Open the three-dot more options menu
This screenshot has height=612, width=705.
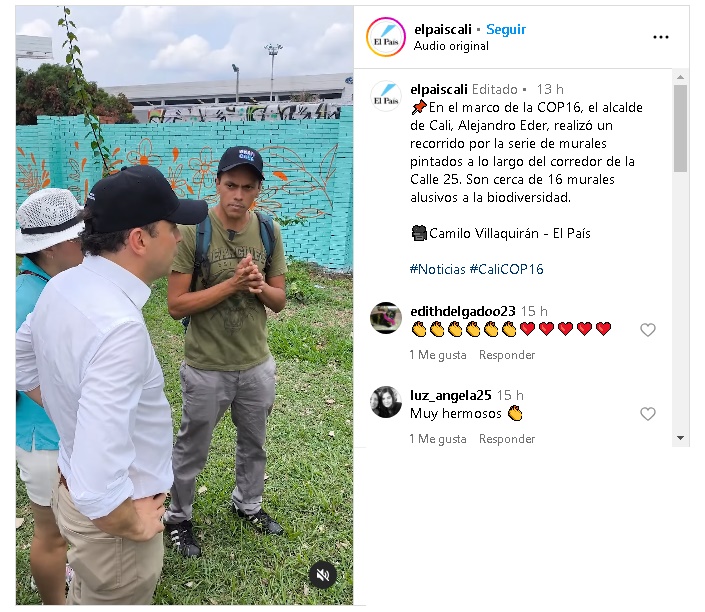coord(660,37)
